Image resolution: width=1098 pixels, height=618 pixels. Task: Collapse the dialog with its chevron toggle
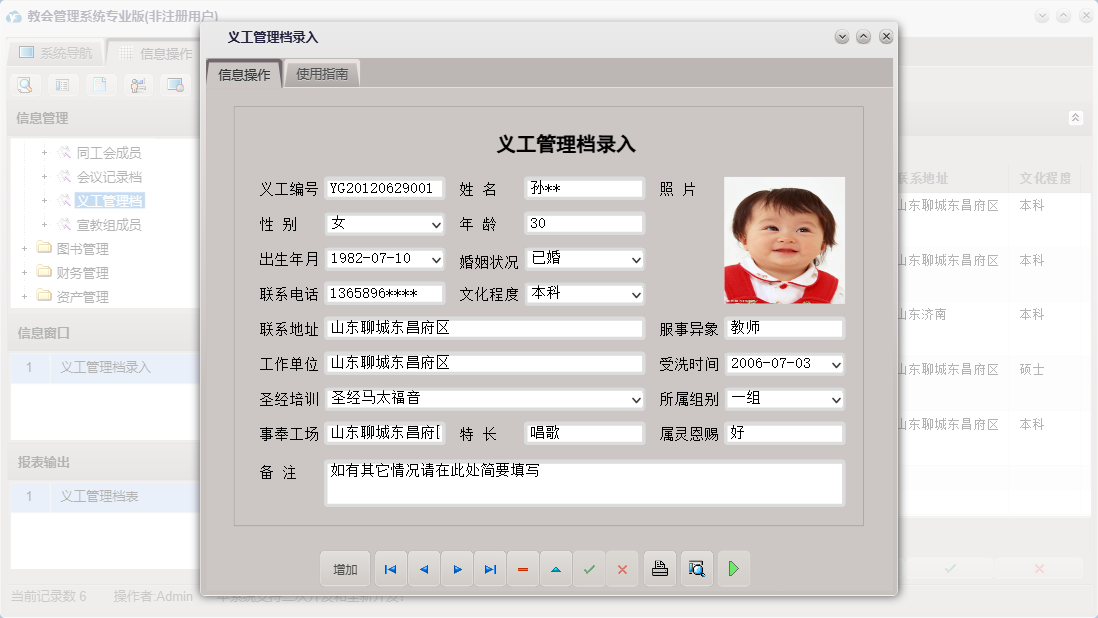(841, 36)
